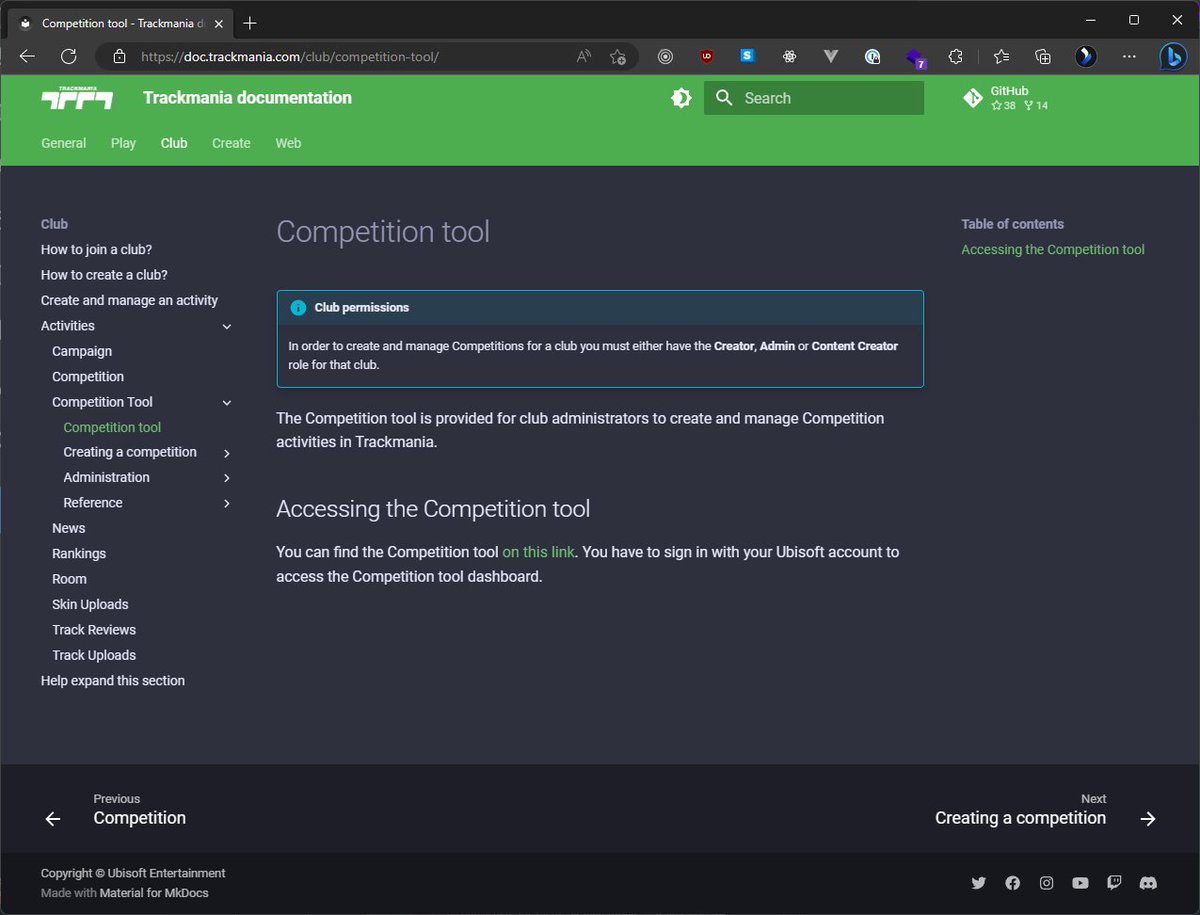Open the YouTube social link
1200x915 pixels.
point(1080,883)
